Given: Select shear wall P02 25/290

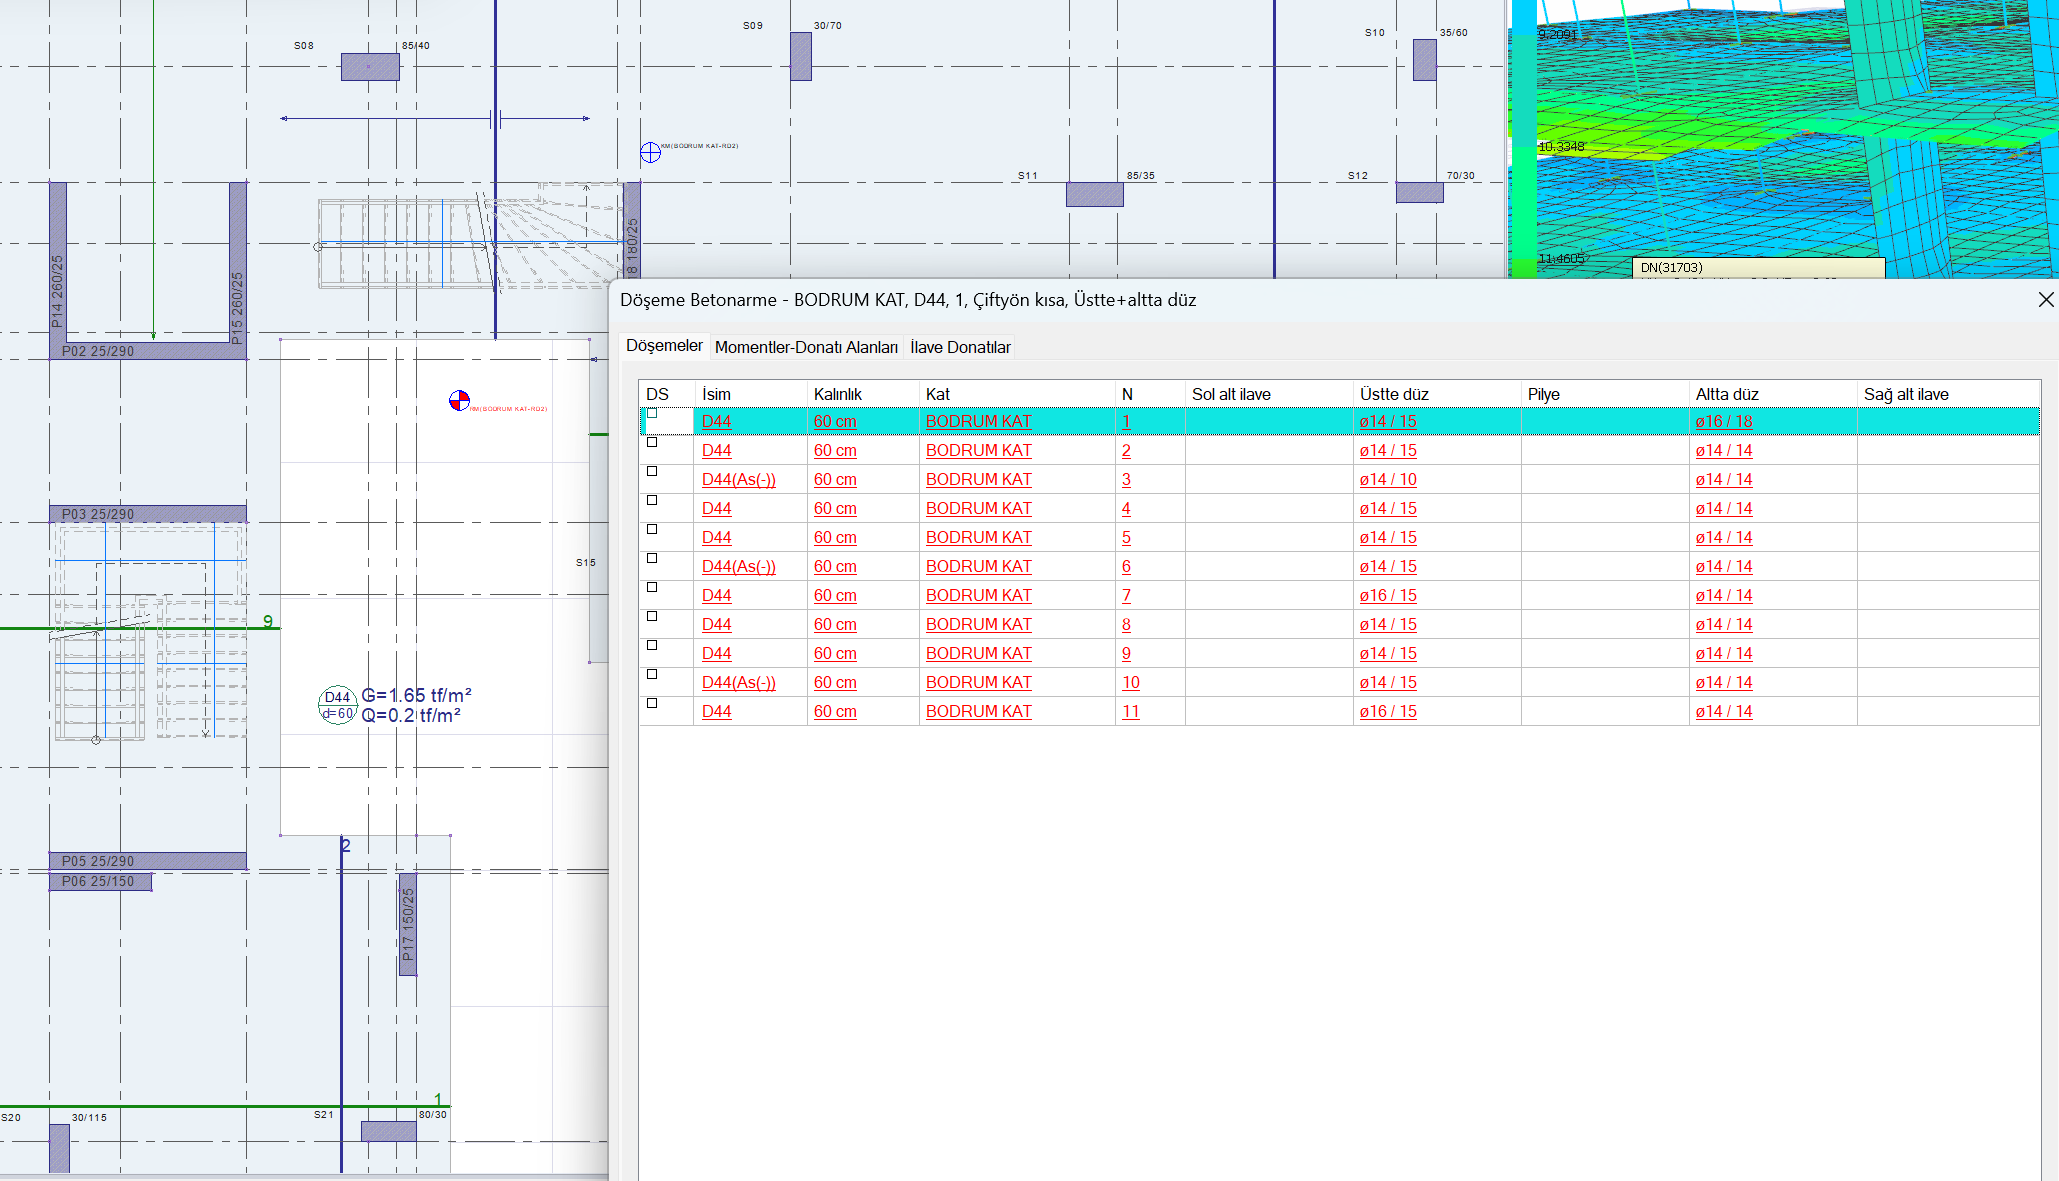Looking at the screenshot, I should (x=148, y=351).
